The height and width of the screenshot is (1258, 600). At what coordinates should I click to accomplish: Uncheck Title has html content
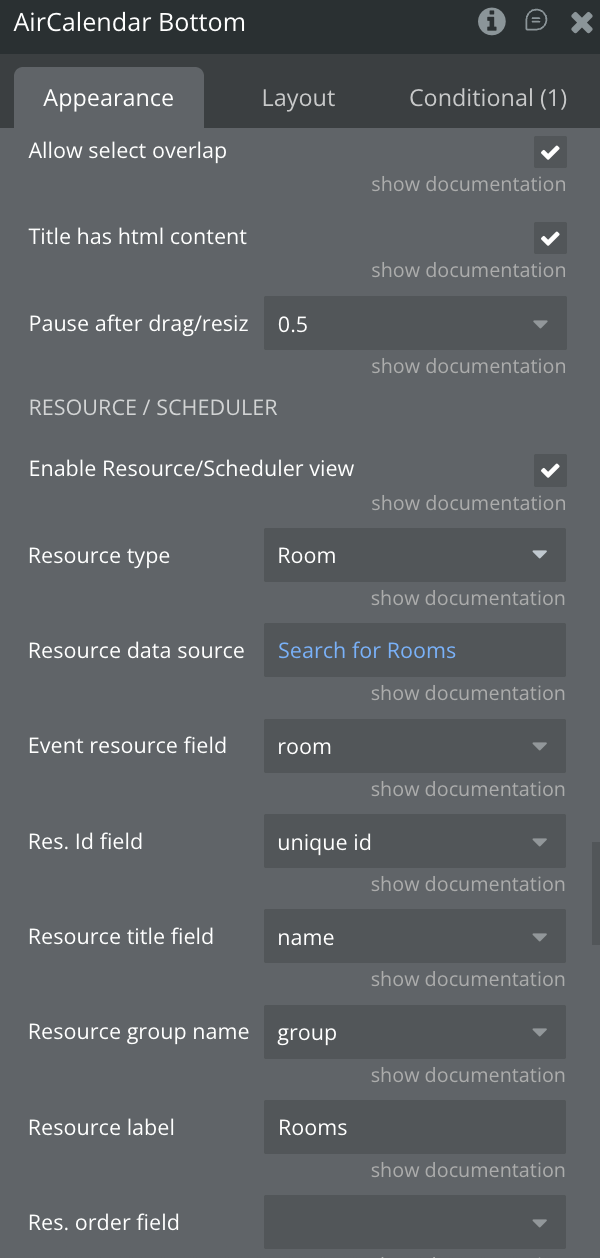pyautogui.click(x=550, y=239)
